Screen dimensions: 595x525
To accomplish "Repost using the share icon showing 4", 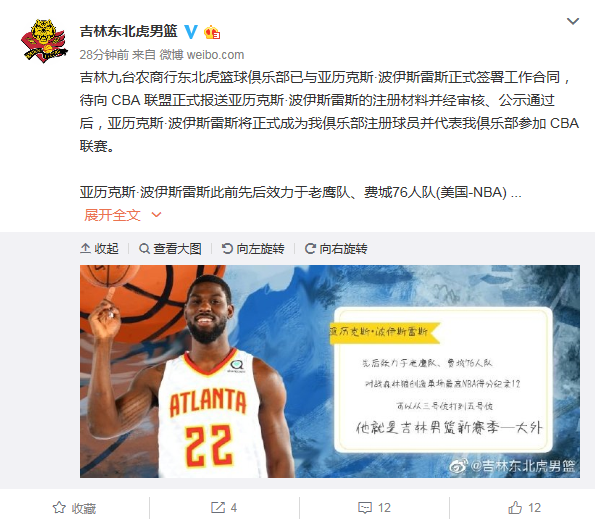I will tap(218, 508).
